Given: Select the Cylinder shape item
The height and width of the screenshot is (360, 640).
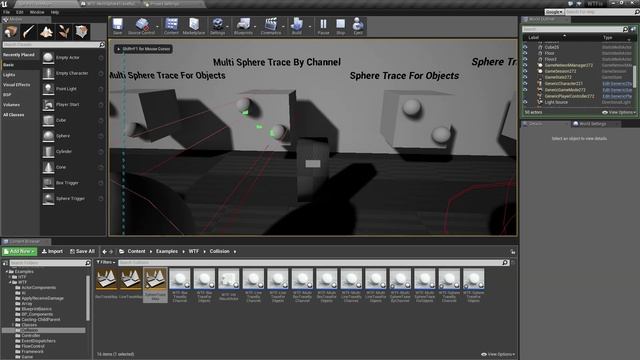Looking at the screenshot, I should (x=73, y=151).
